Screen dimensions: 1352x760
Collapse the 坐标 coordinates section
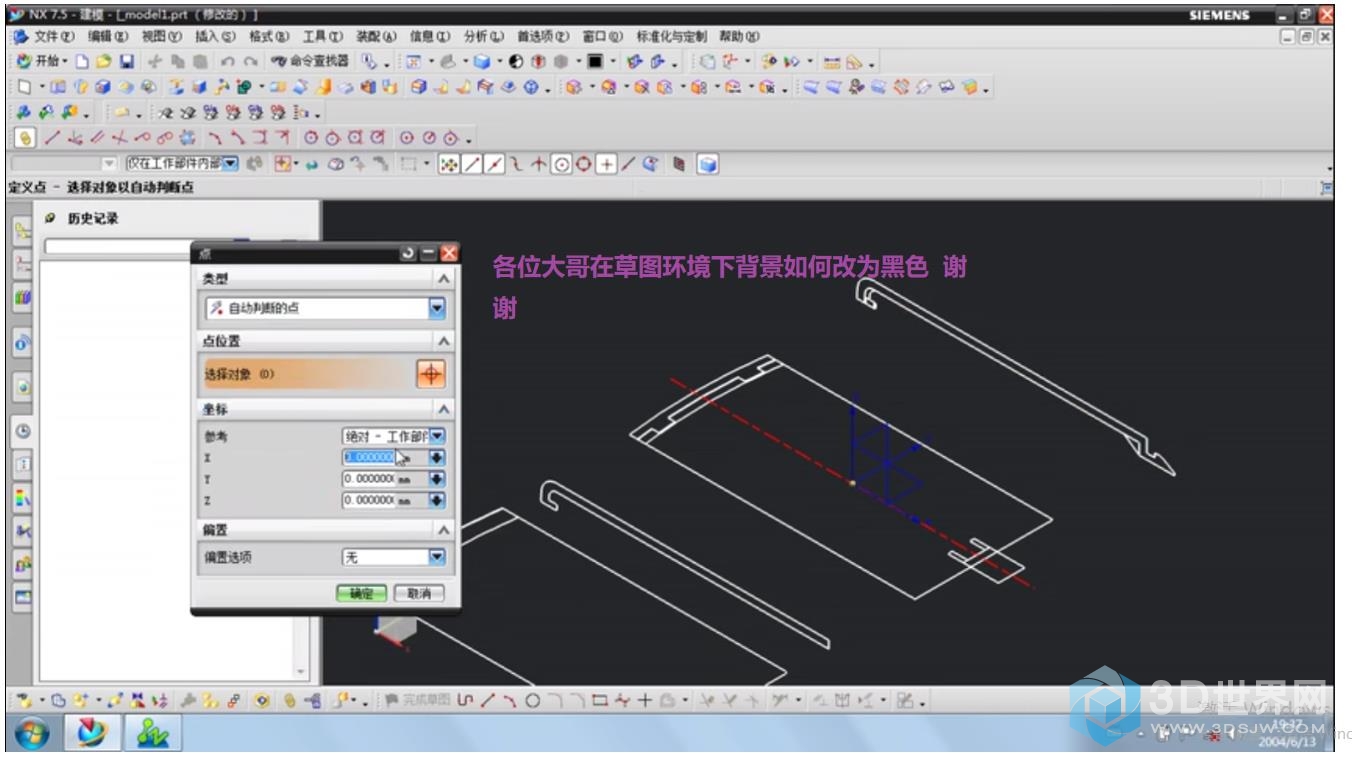coord(444,409)
